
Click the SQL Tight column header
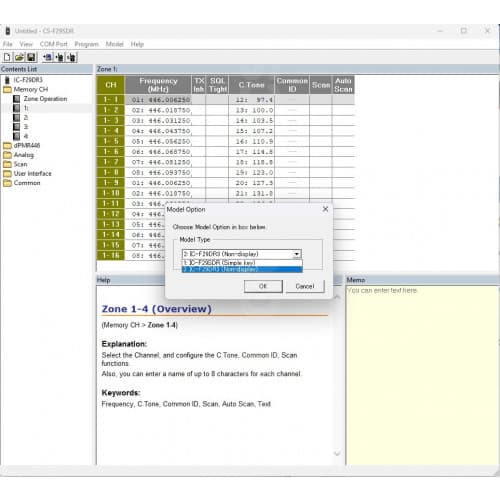coord(217,85)
